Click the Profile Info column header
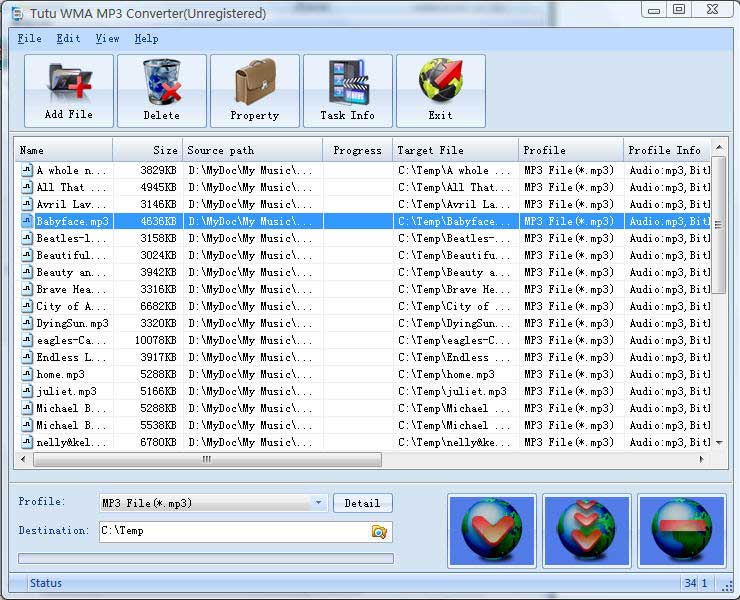740x600 pixels. click(x=667, y=150)
